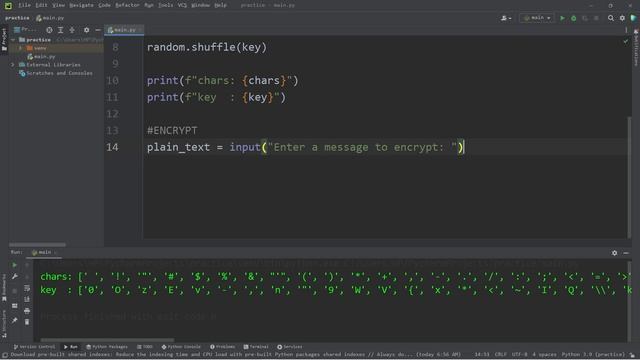Run the program with the toolbar play button
Image resolution: width=640 pixels, height=360 pixels.
(562, 18)
